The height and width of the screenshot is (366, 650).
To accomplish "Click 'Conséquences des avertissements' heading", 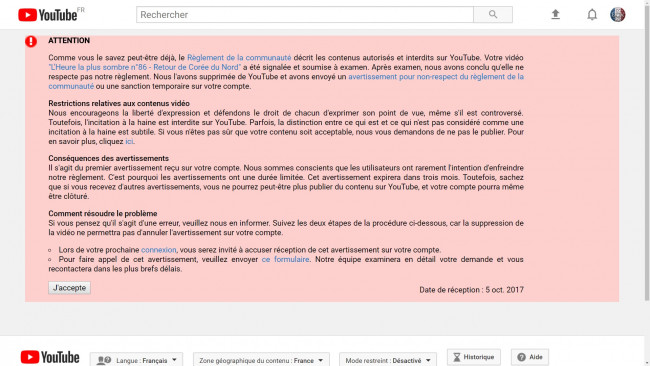I will tap(109, 158).
